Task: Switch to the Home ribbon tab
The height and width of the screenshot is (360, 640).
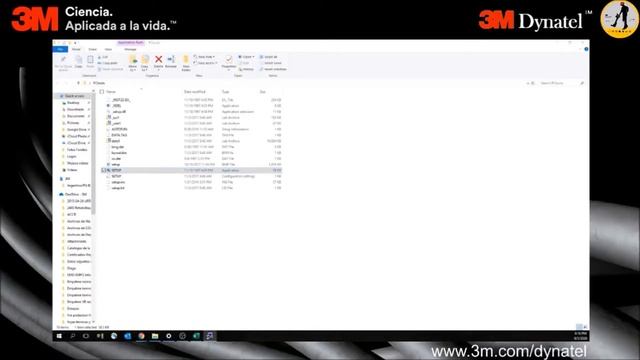Action: (x=76, y=49)
